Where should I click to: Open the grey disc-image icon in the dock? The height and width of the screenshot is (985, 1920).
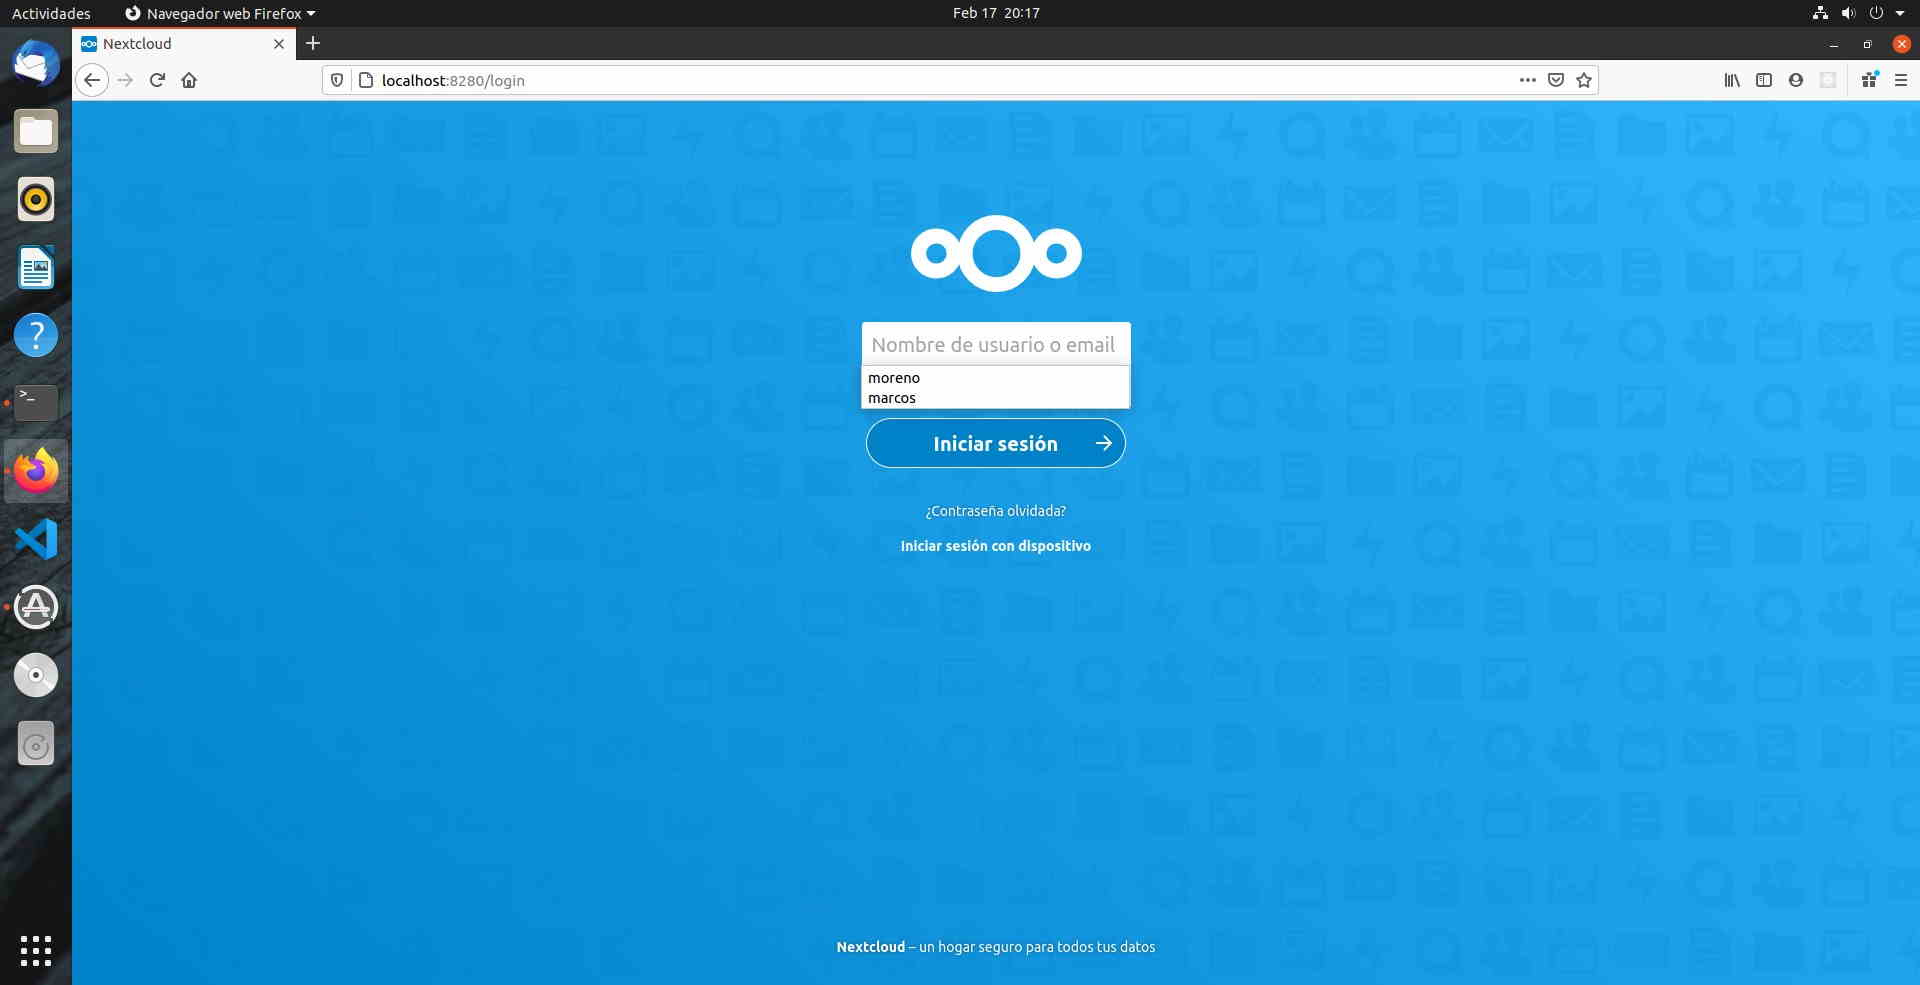[36, 743]
